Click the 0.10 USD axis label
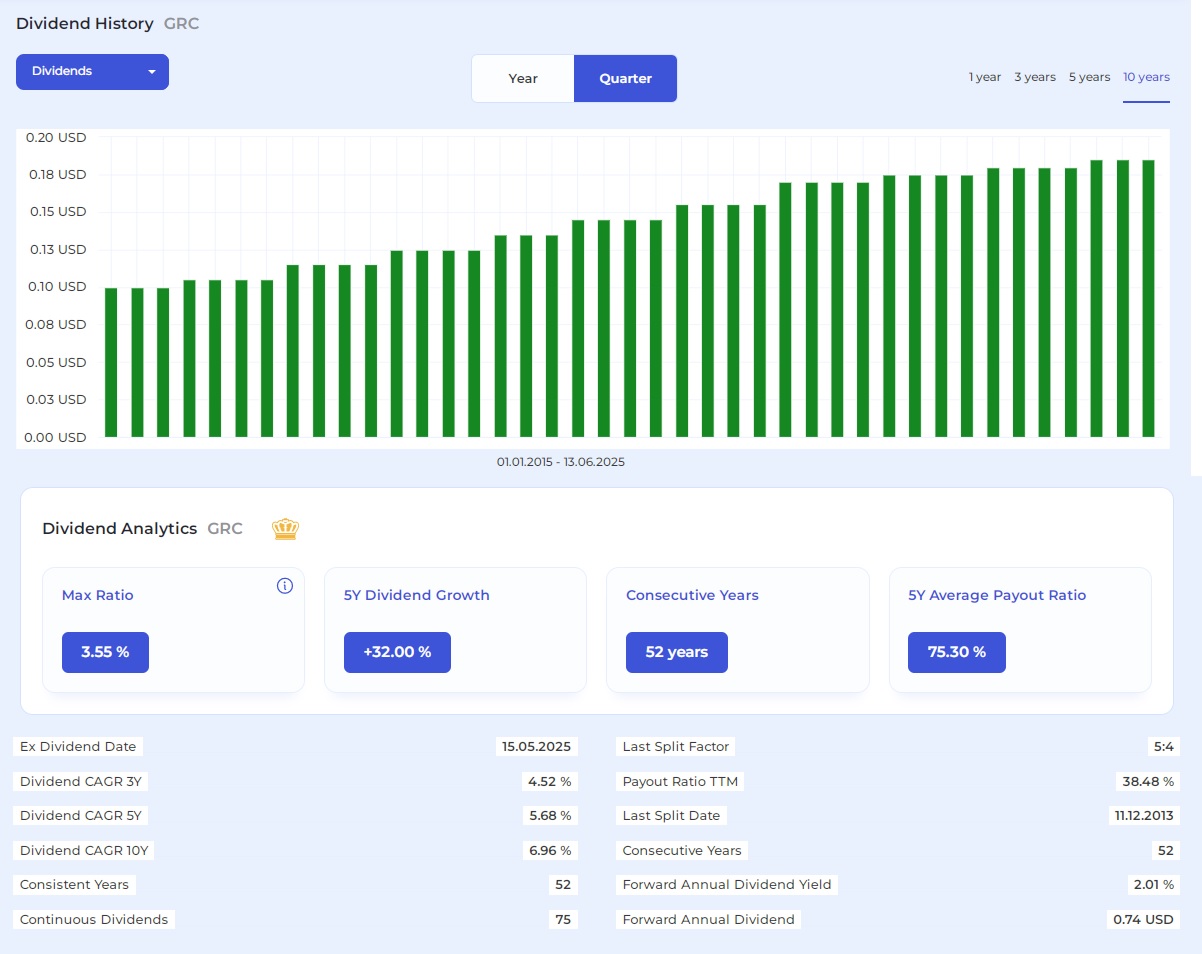This screenshot has height=954, width=1202. (58, 287)
